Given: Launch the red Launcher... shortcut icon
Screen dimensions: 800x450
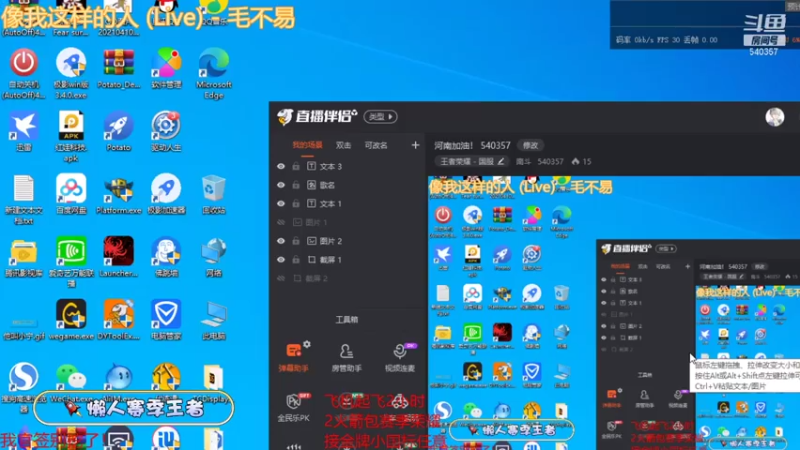Looking at the screenshot, I should (x=118, y=258).
